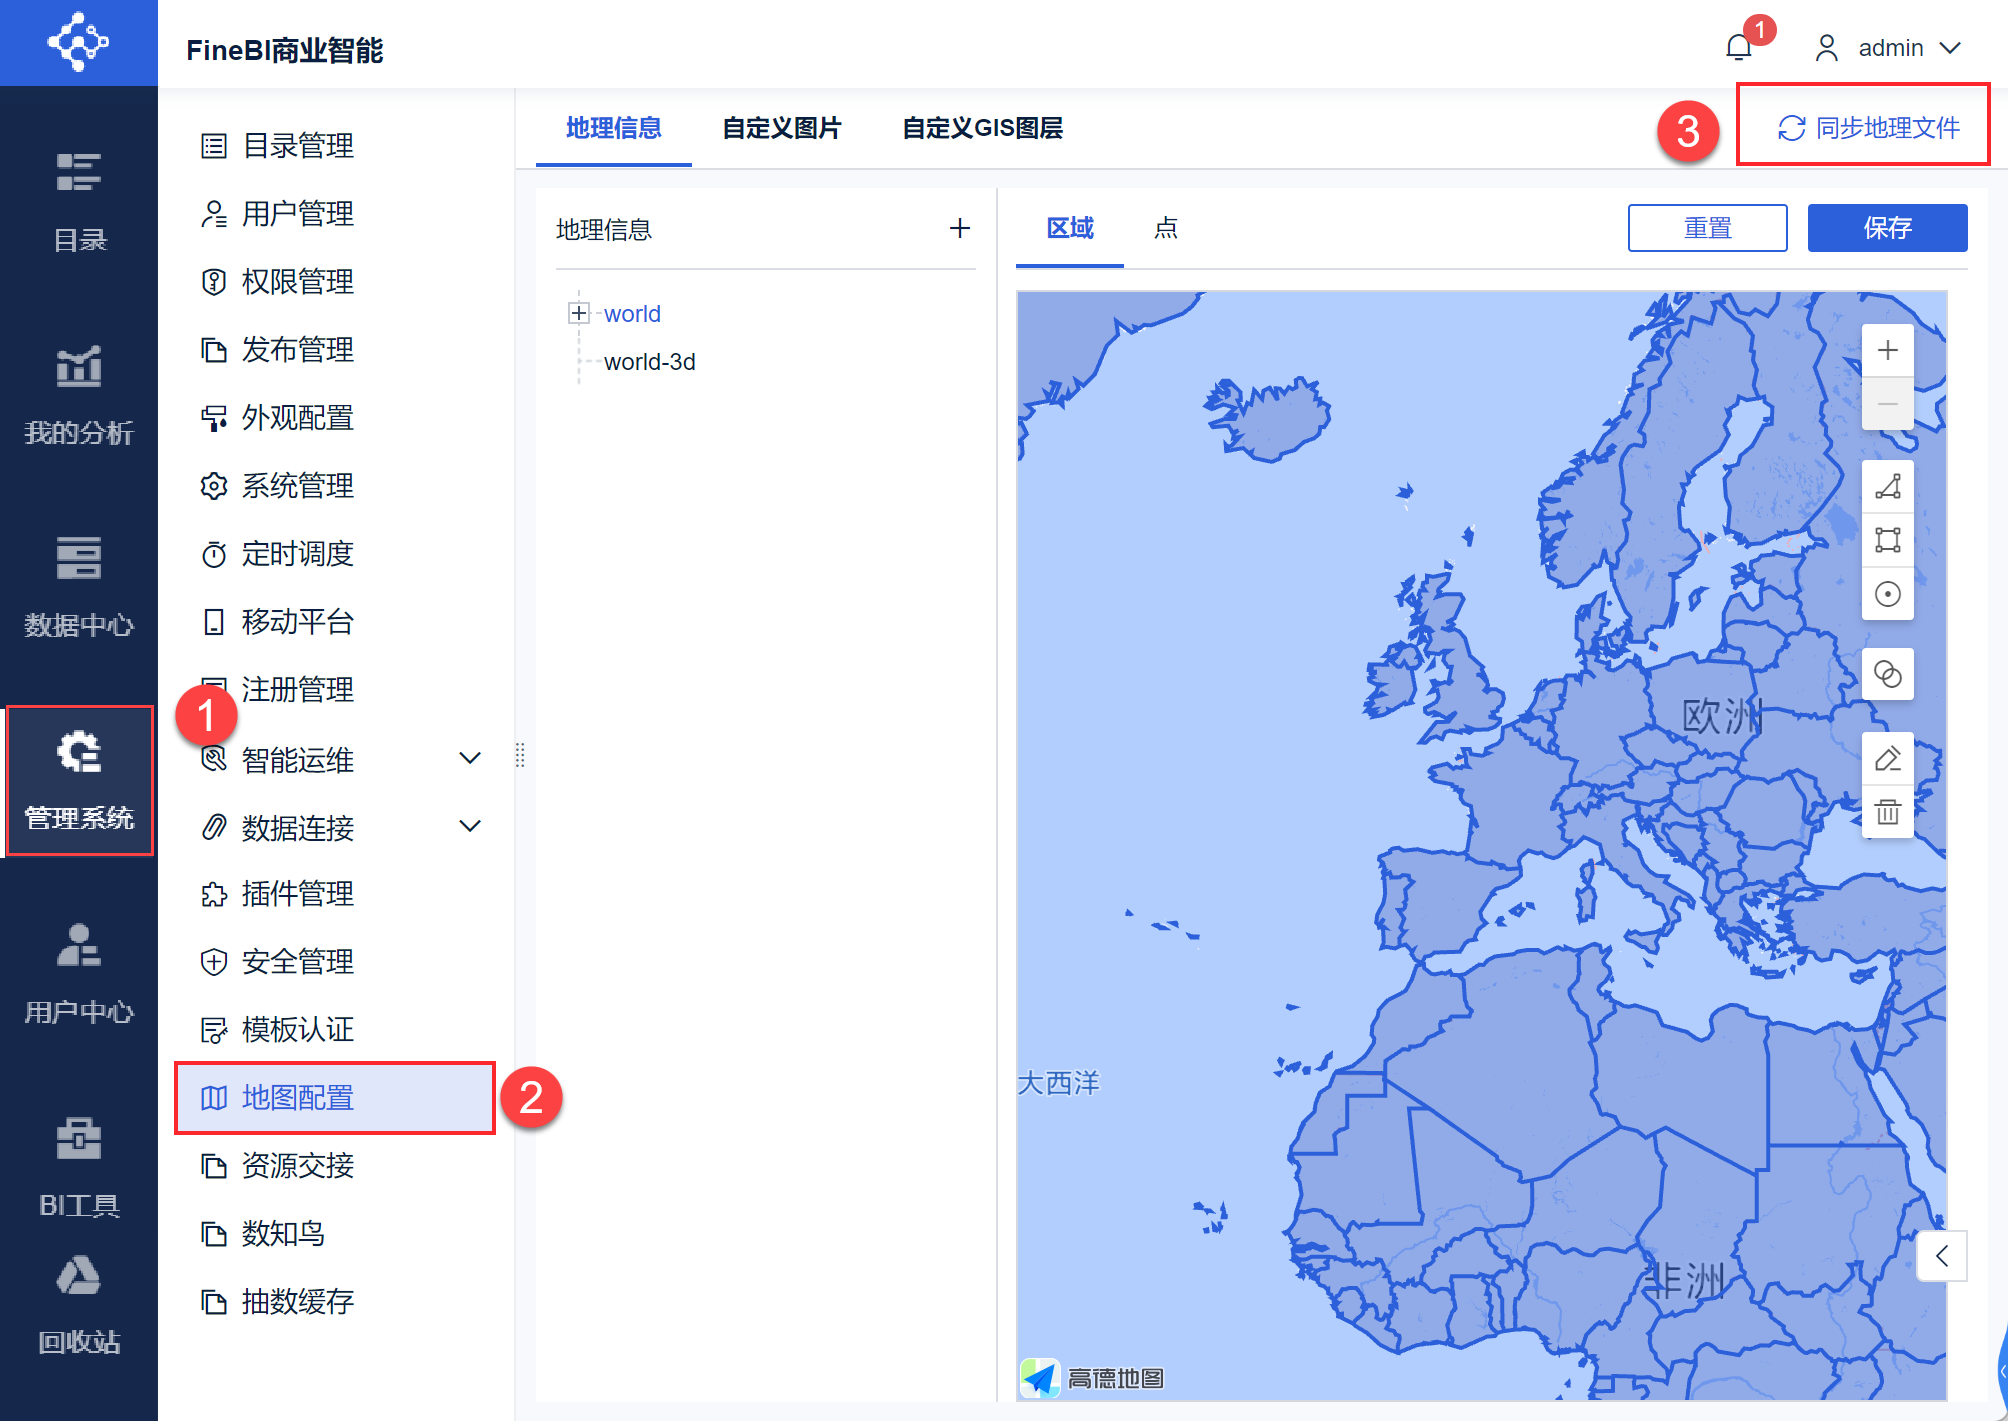This screenshot has height=1421, width=2008.
Task: Select world-3d tree item
Action: coord(649,362)
